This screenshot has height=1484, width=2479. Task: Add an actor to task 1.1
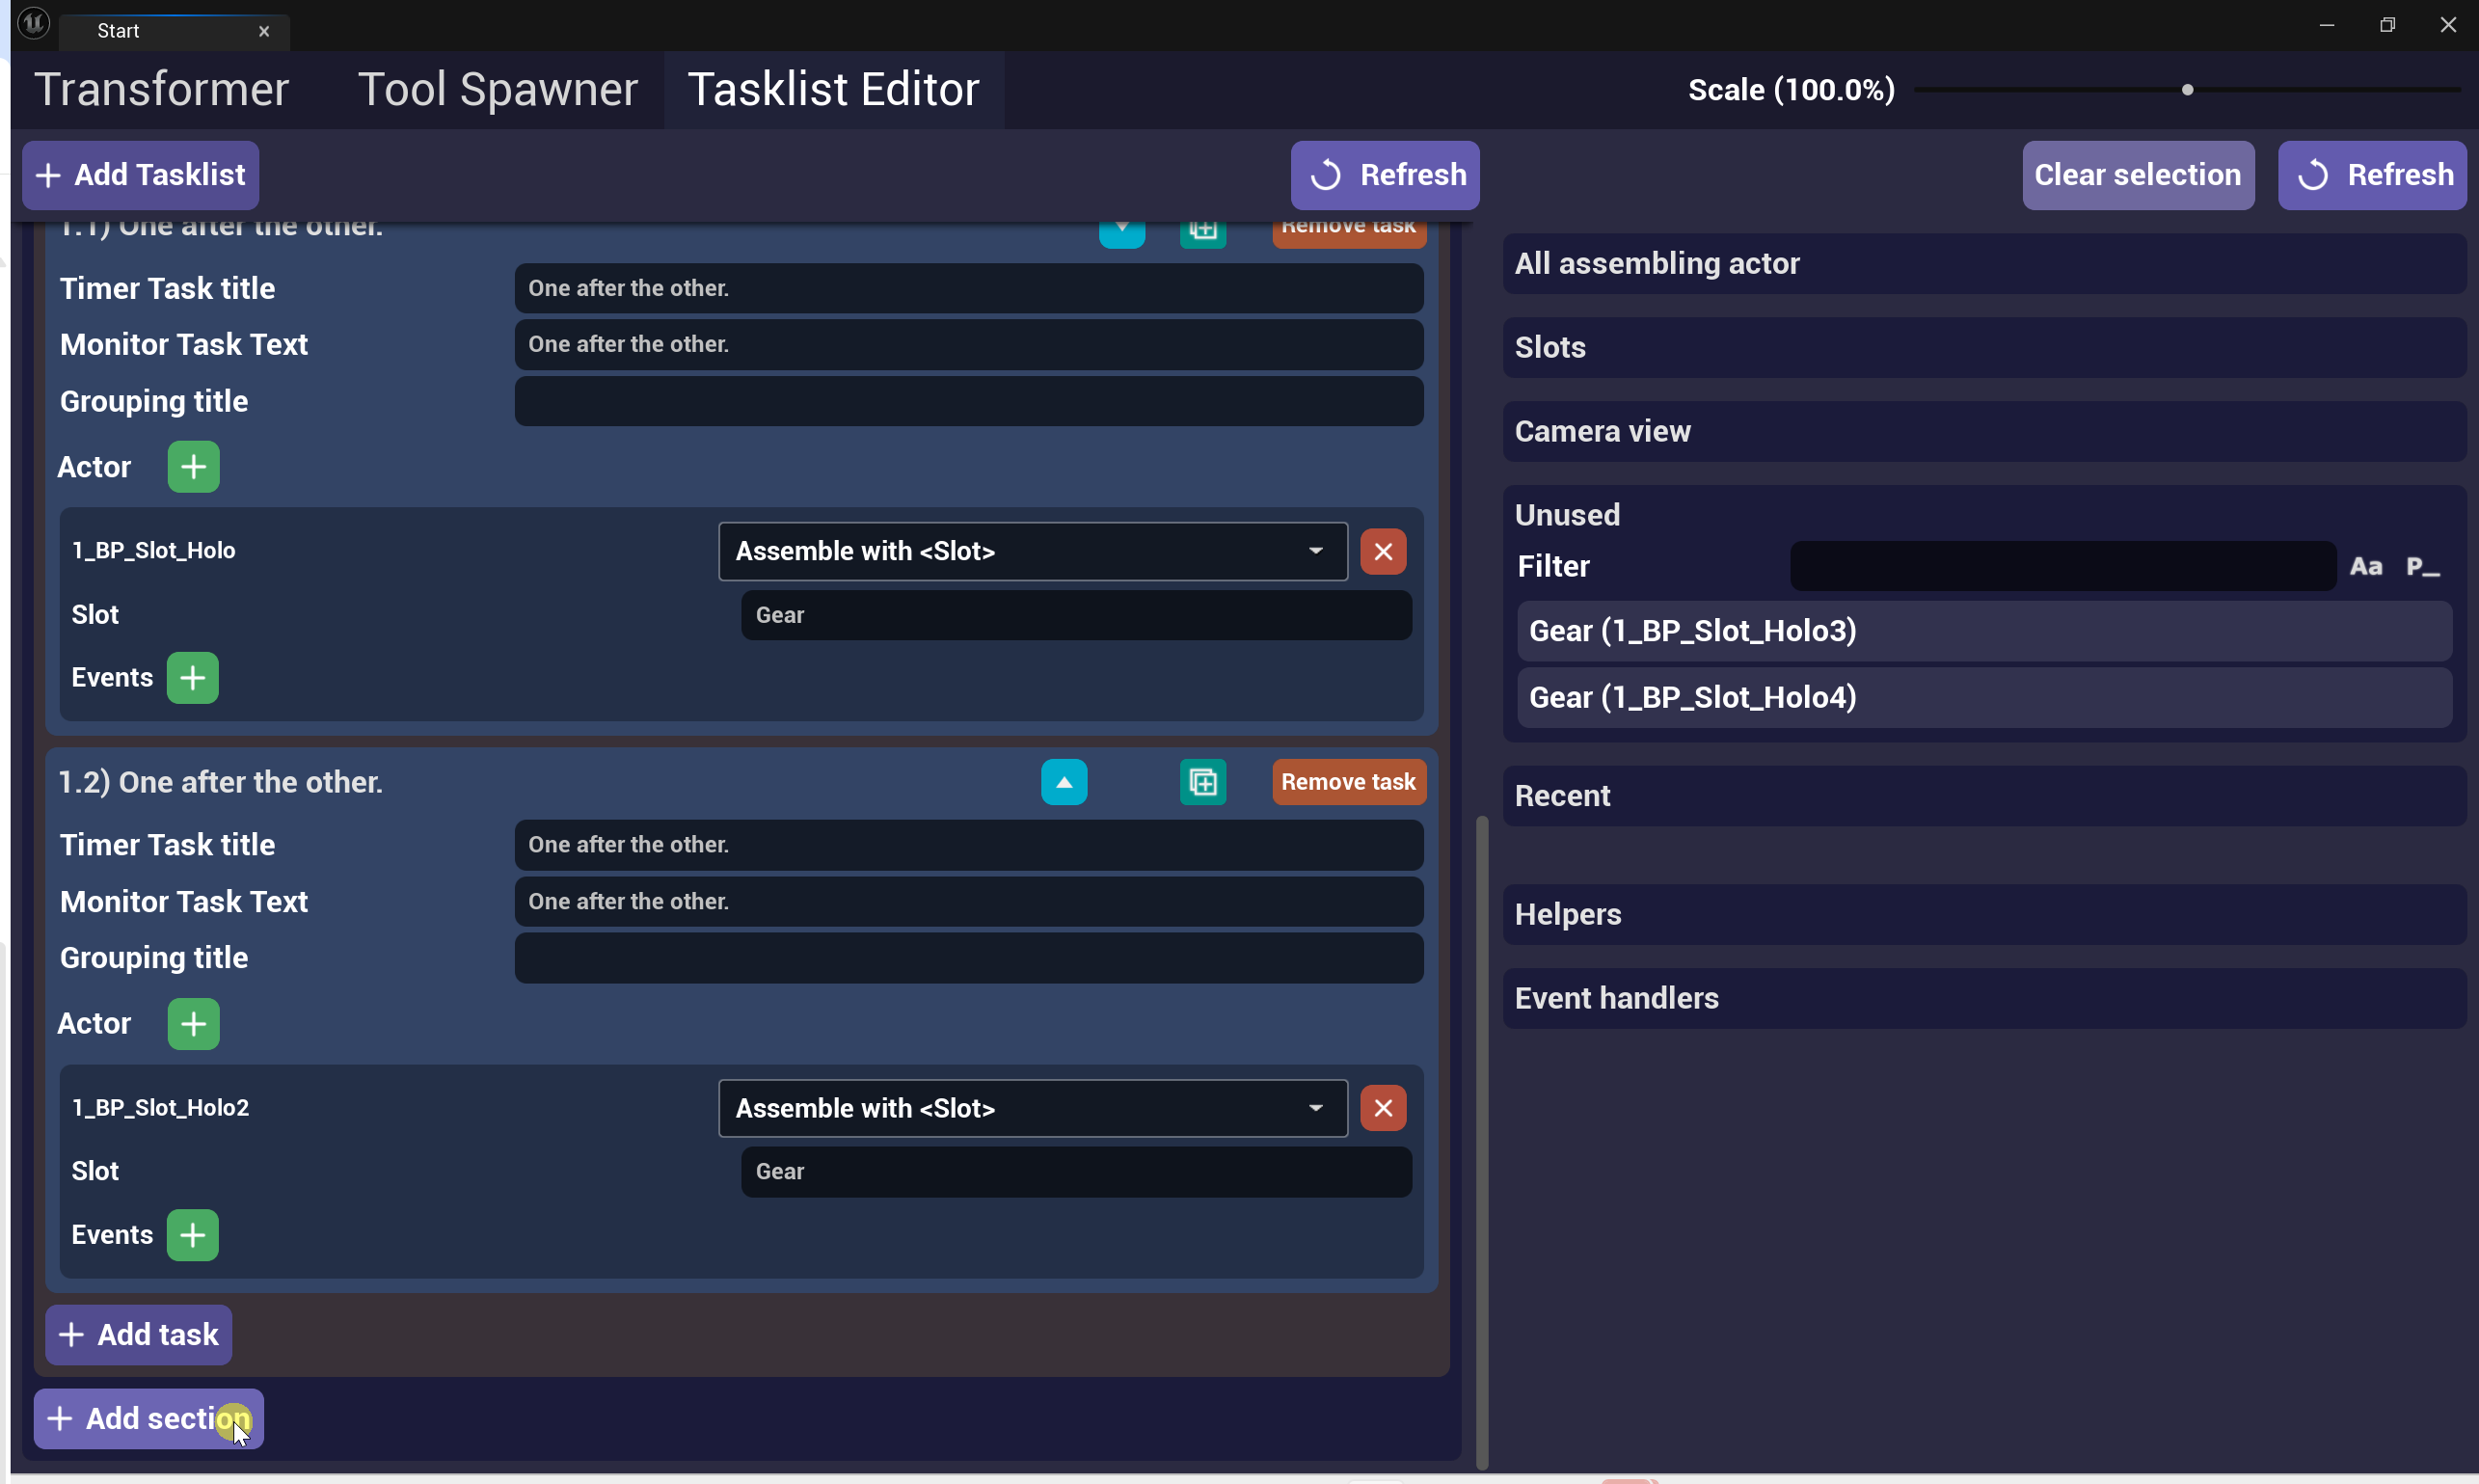193,467
